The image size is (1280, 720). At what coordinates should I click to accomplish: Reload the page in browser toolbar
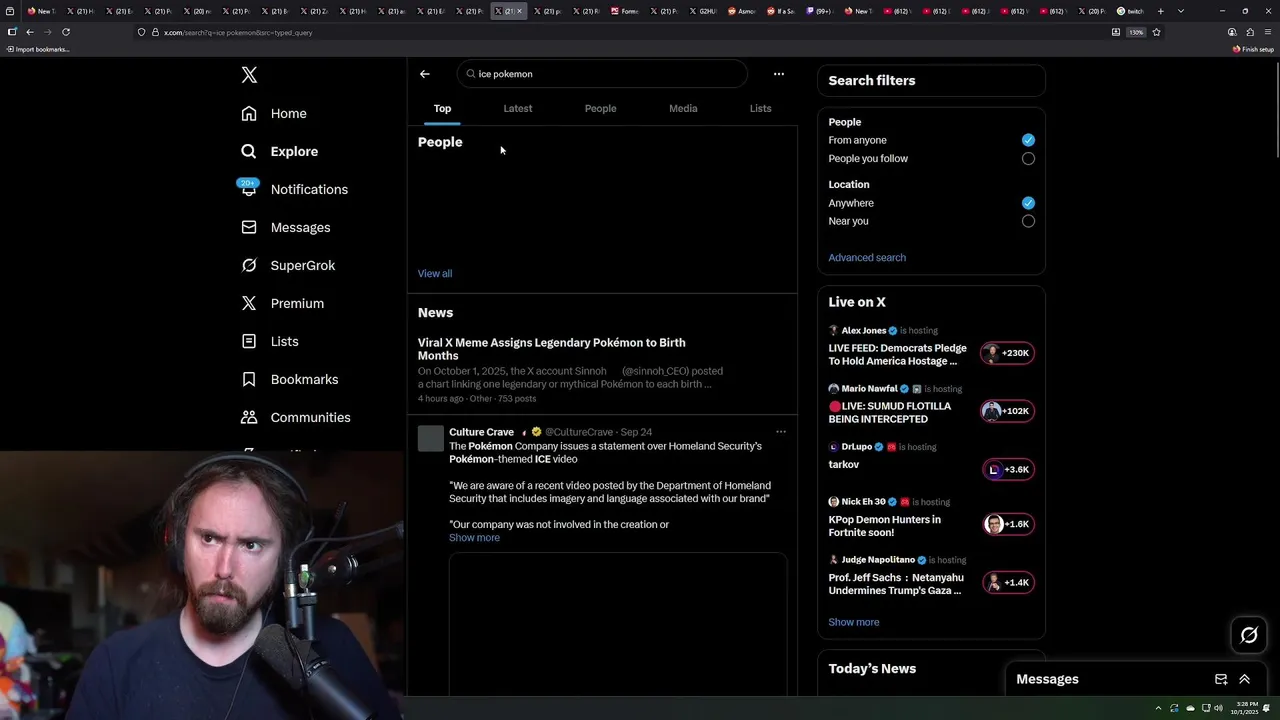(66, 32)
